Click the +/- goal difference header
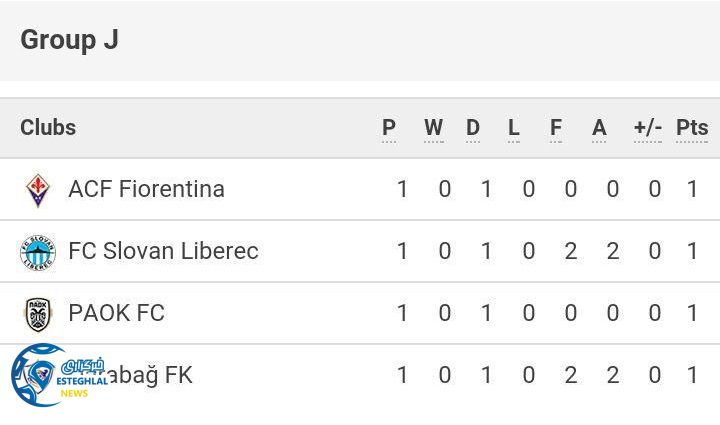720x425 pixels. pos(648,128)
